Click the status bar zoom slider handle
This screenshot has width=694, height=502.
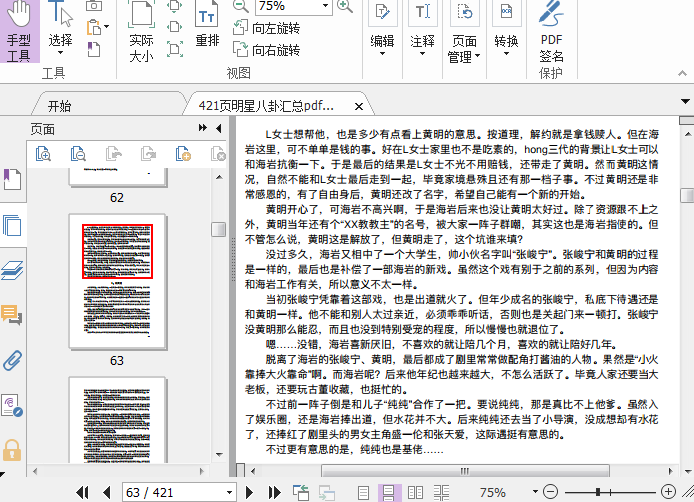coord(598,491)
